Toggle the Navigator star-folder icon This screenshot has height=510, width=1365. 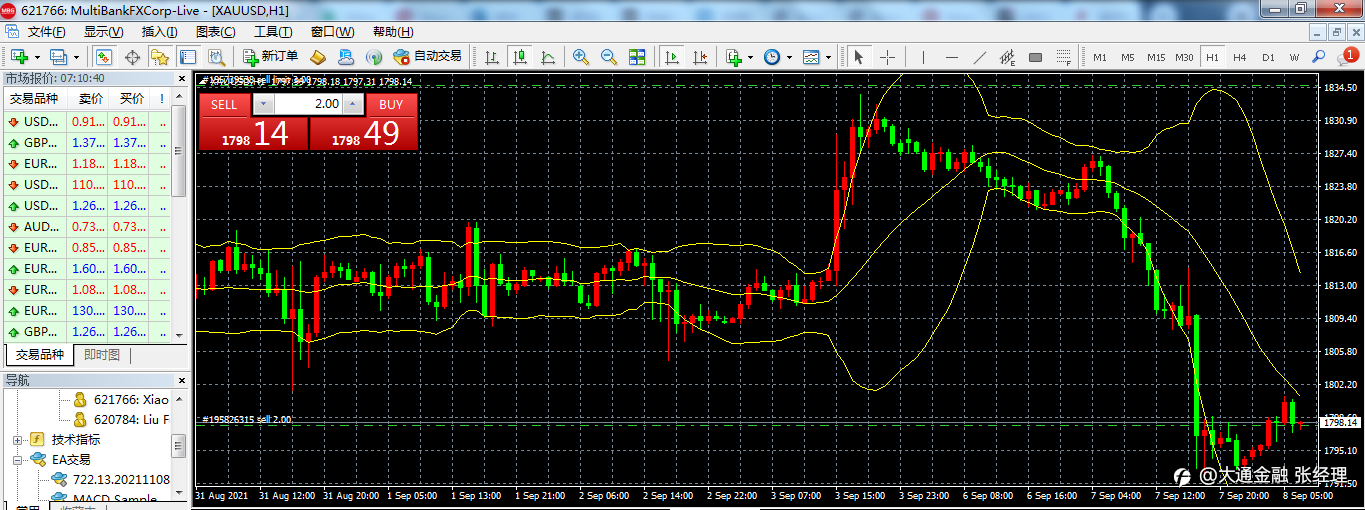tap(159, 57)
